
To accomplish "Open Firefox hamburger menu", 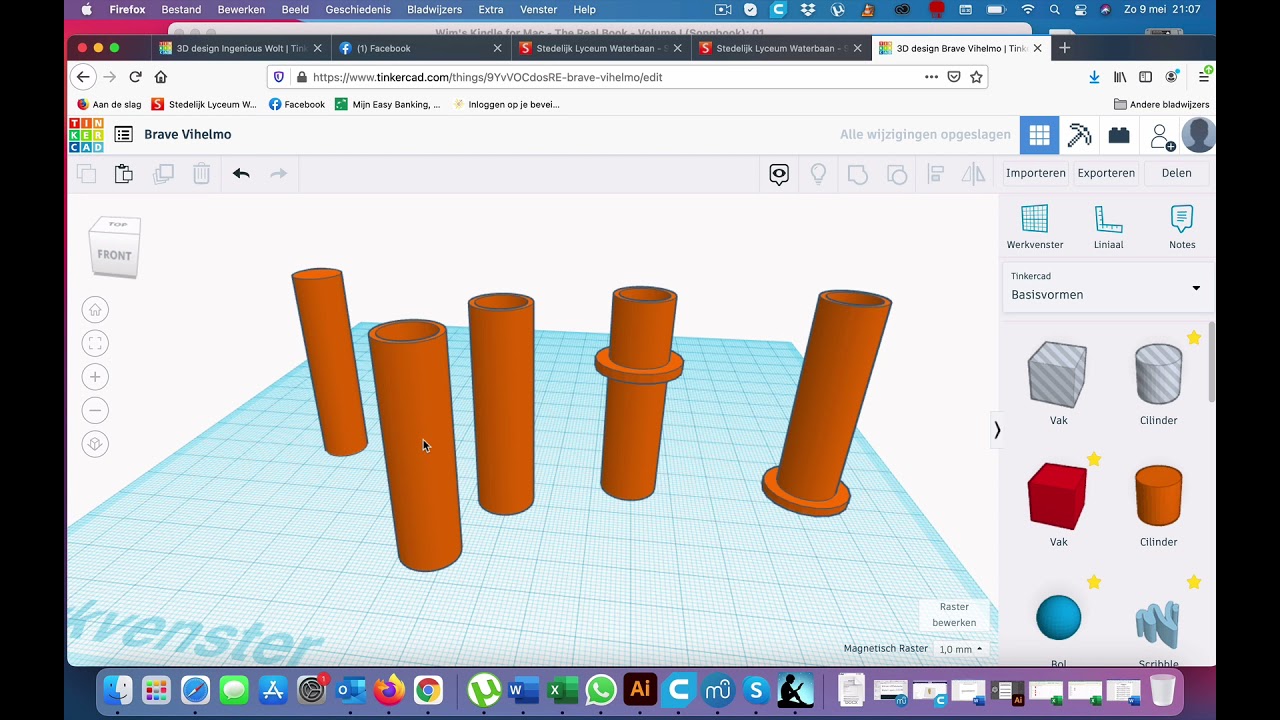I will (1204, 77).
